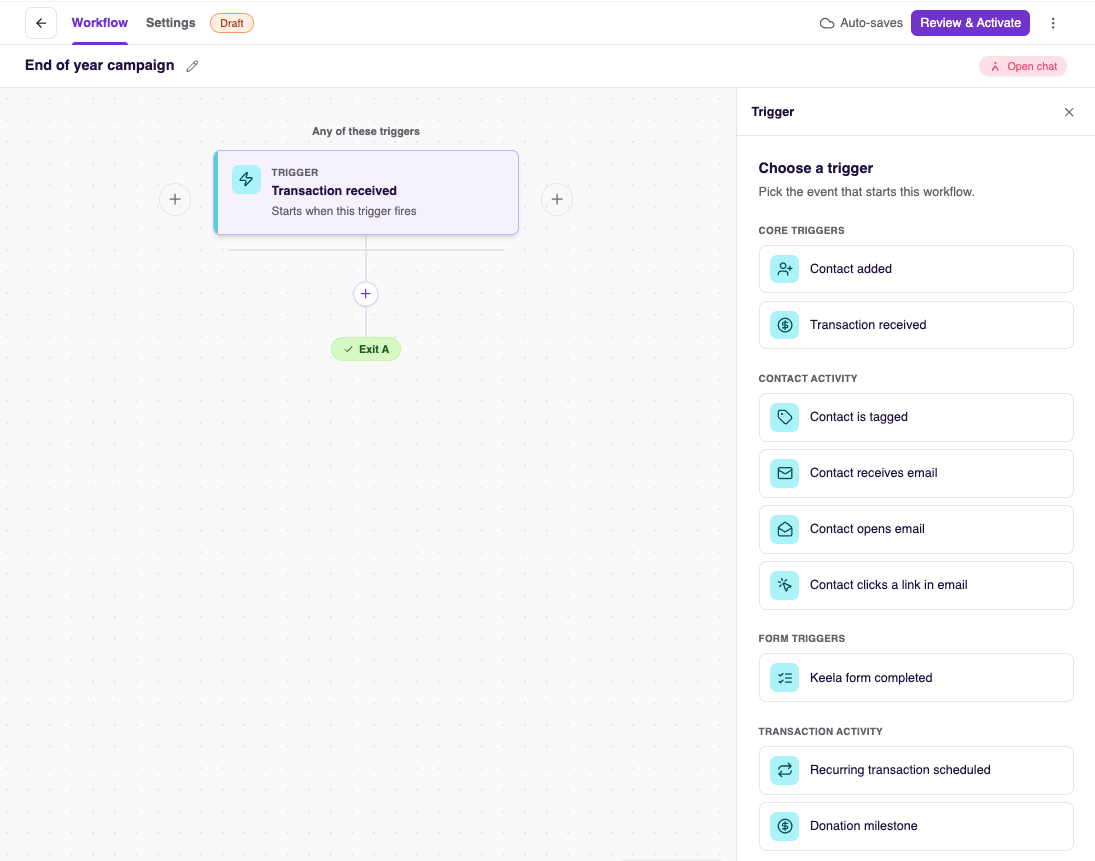This screenshot has width=1095, height=861.
Task: Click the Auto-saves text label
Action: click(x=871, y=23)
